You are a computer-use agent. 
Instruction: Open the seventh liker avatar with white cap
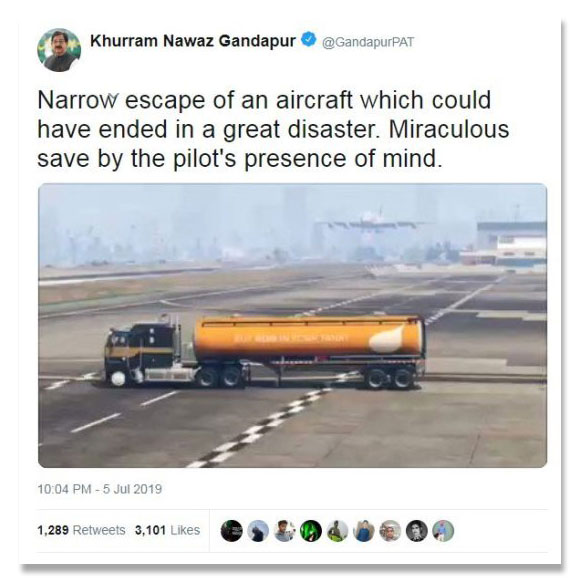click(x=390, y=531)
